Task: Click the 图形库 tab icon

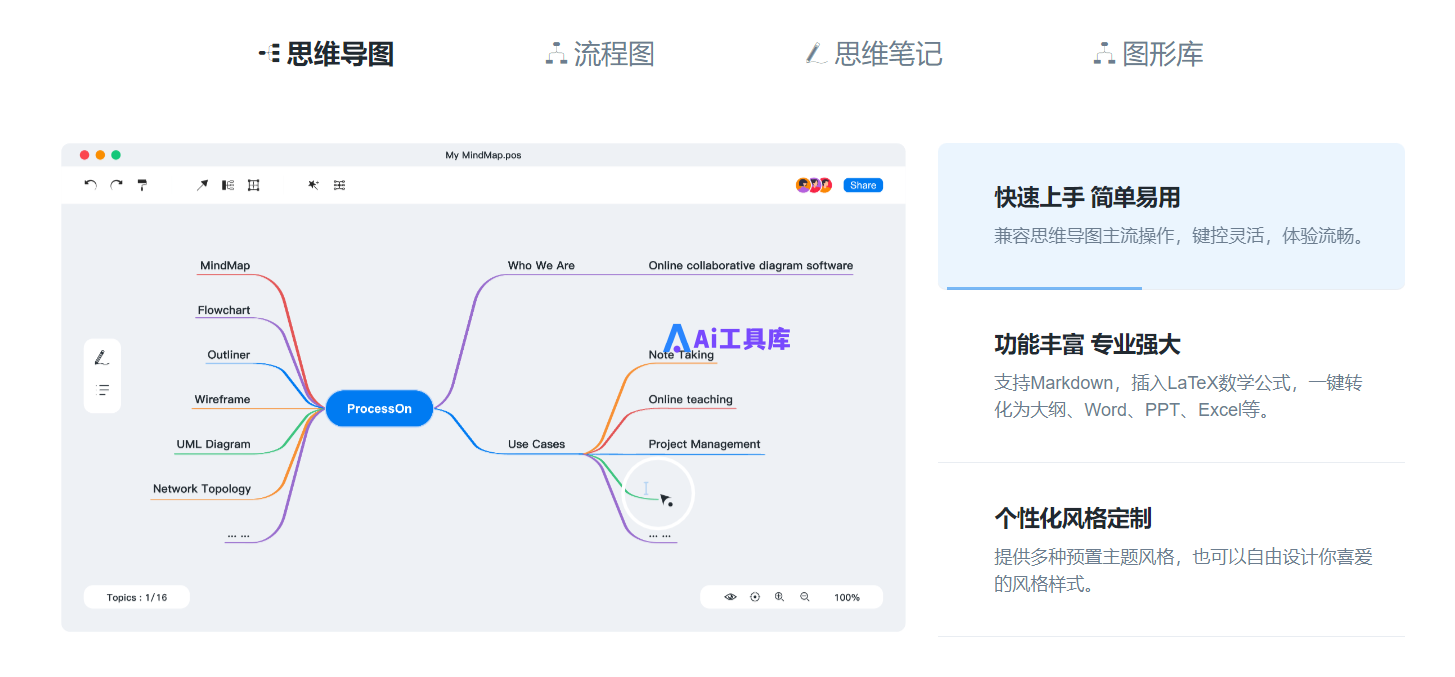Action: click(x=1104, y=53)
